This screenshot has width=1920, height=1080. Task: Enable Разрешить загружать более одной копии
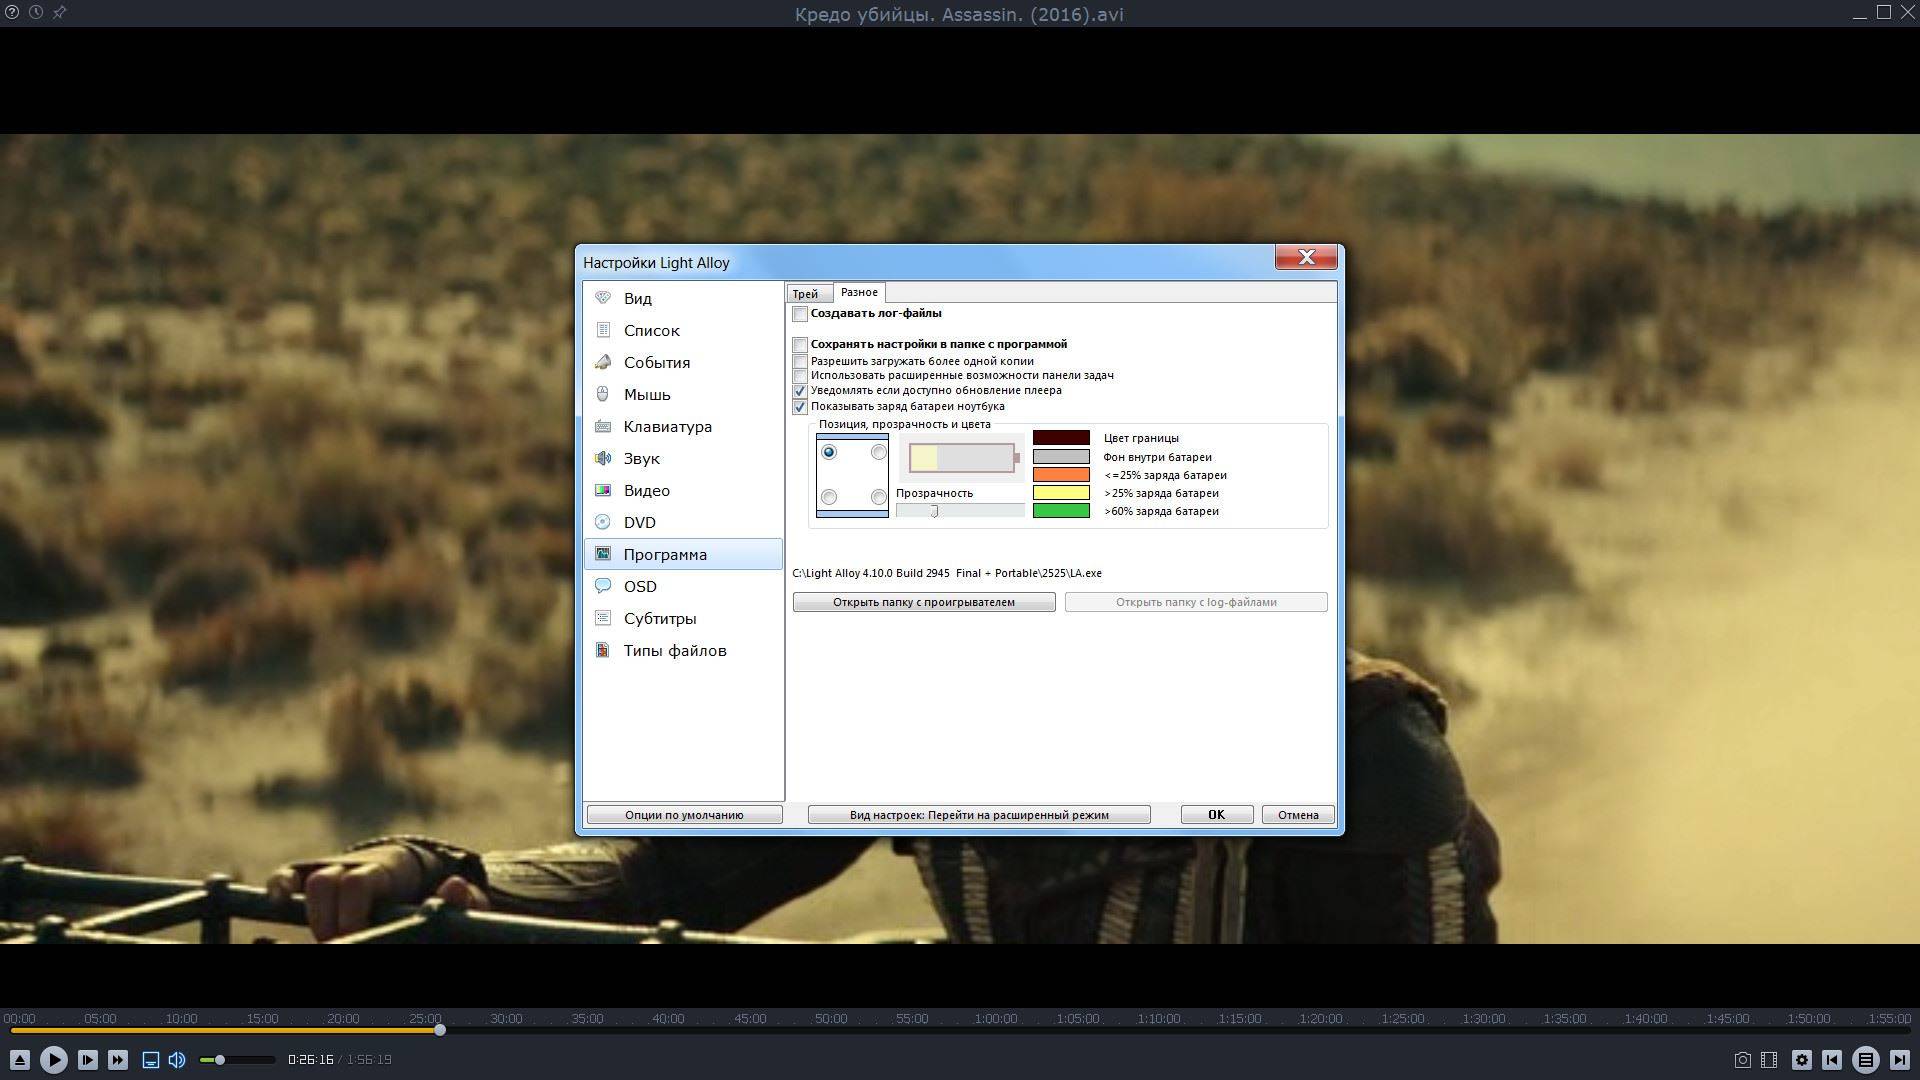pos(800,361)
